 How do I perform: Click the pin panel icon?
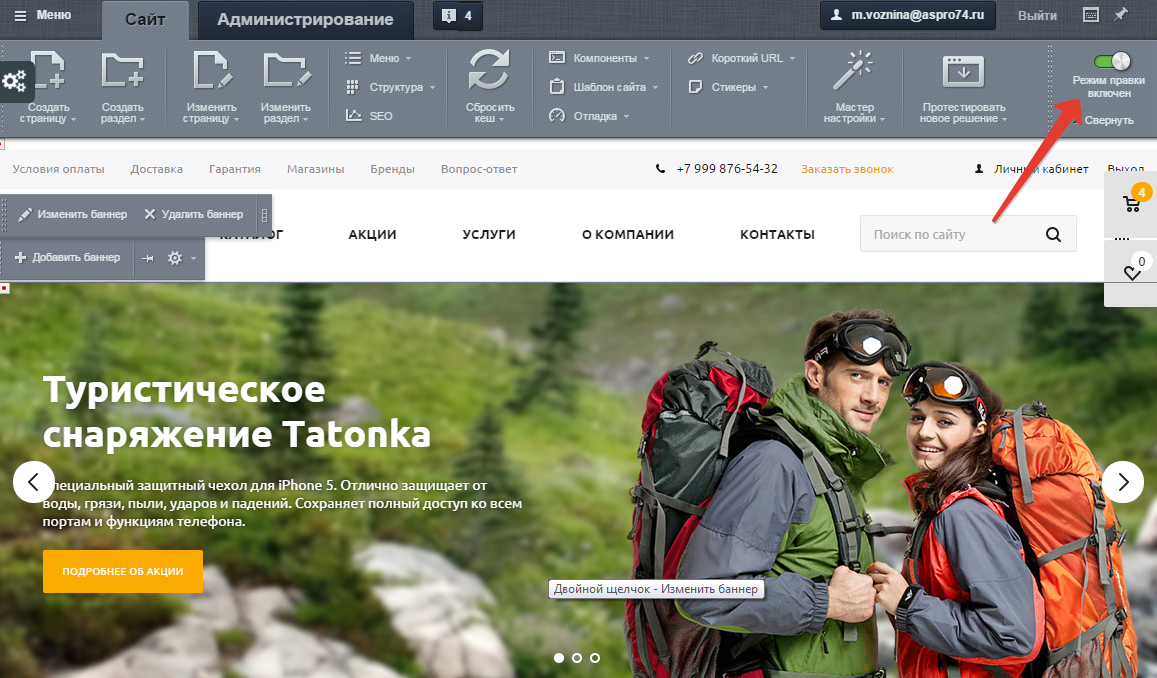1121,14
